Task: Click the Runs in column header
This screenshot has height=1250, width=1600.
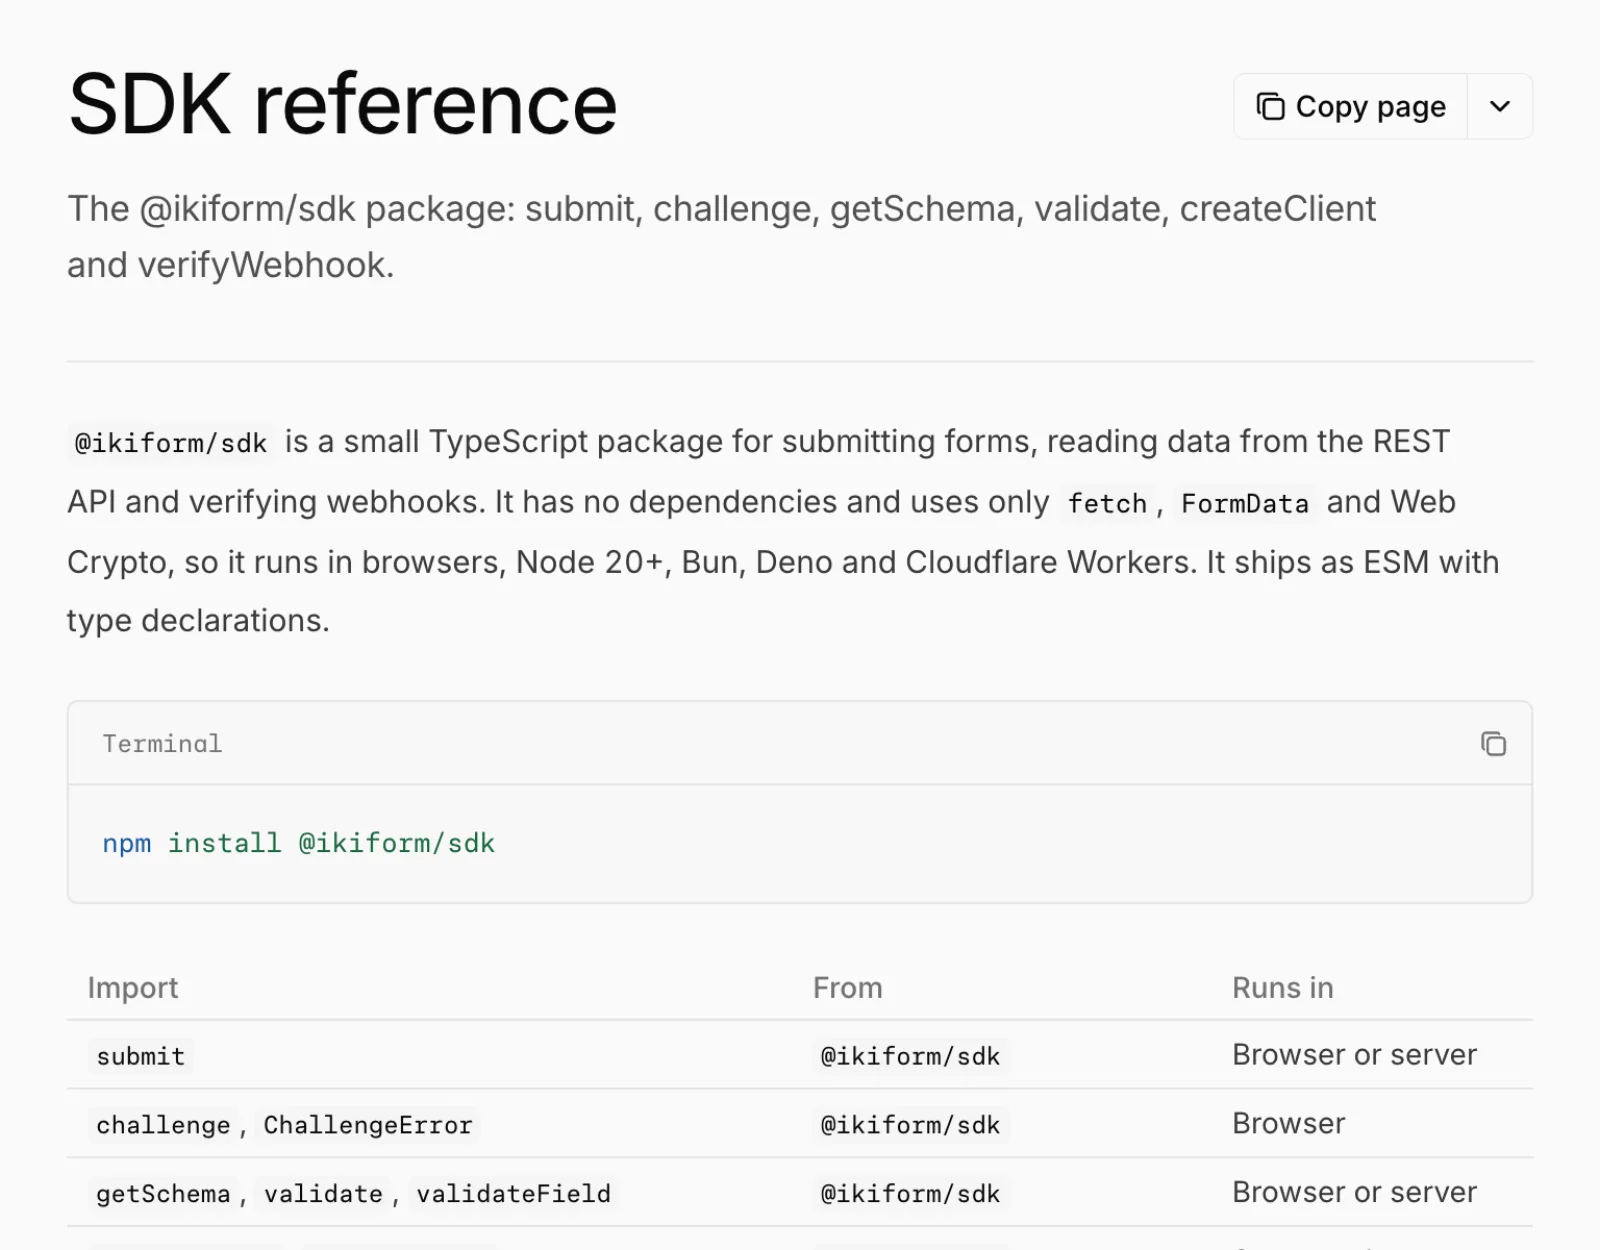Action: click(x=1283, y=988)
